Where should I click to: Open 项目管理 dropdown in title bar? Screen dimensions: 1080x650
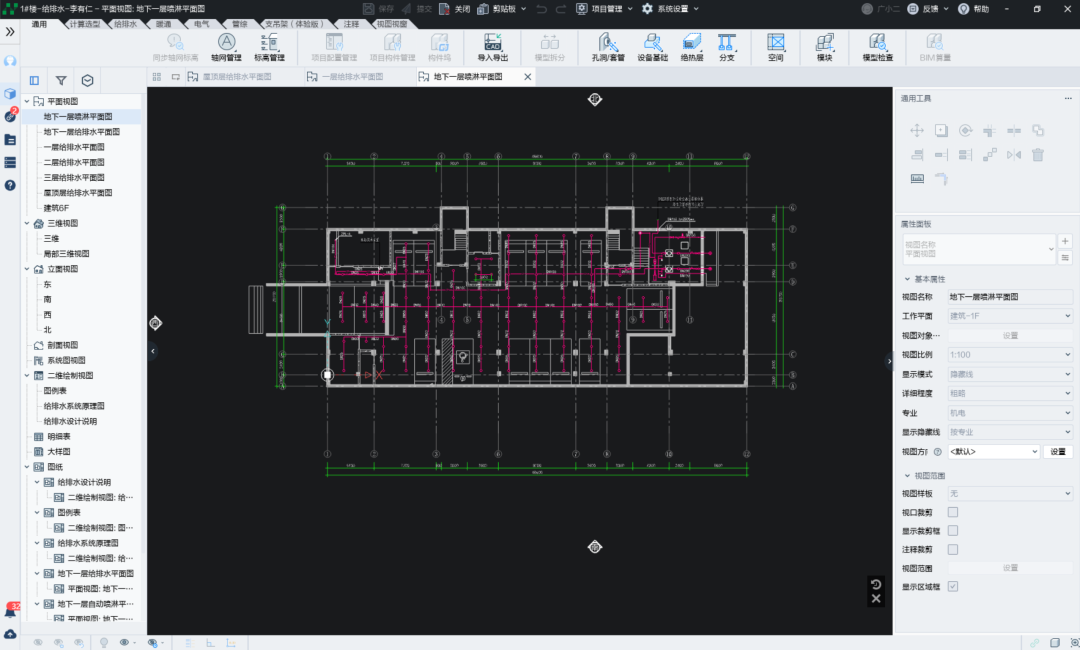click(604, 8)
